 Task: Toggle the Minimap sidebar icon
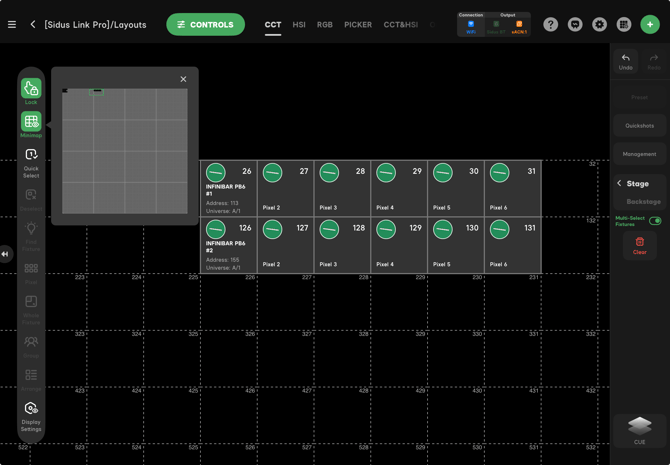pos(31,124)
